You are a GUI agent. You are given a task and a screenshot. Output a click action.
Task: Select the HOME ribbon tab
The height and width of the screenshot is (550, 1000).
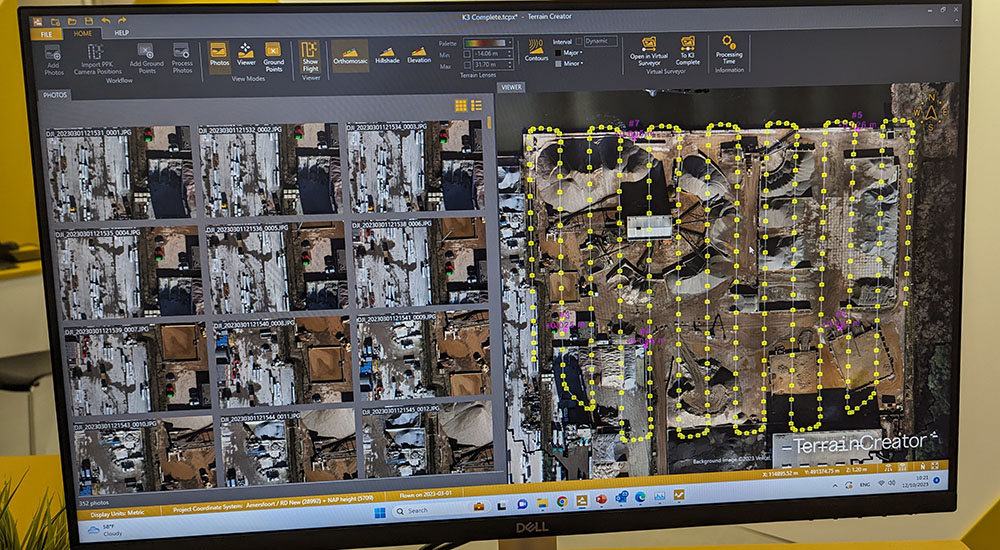(x=82, y=34)
